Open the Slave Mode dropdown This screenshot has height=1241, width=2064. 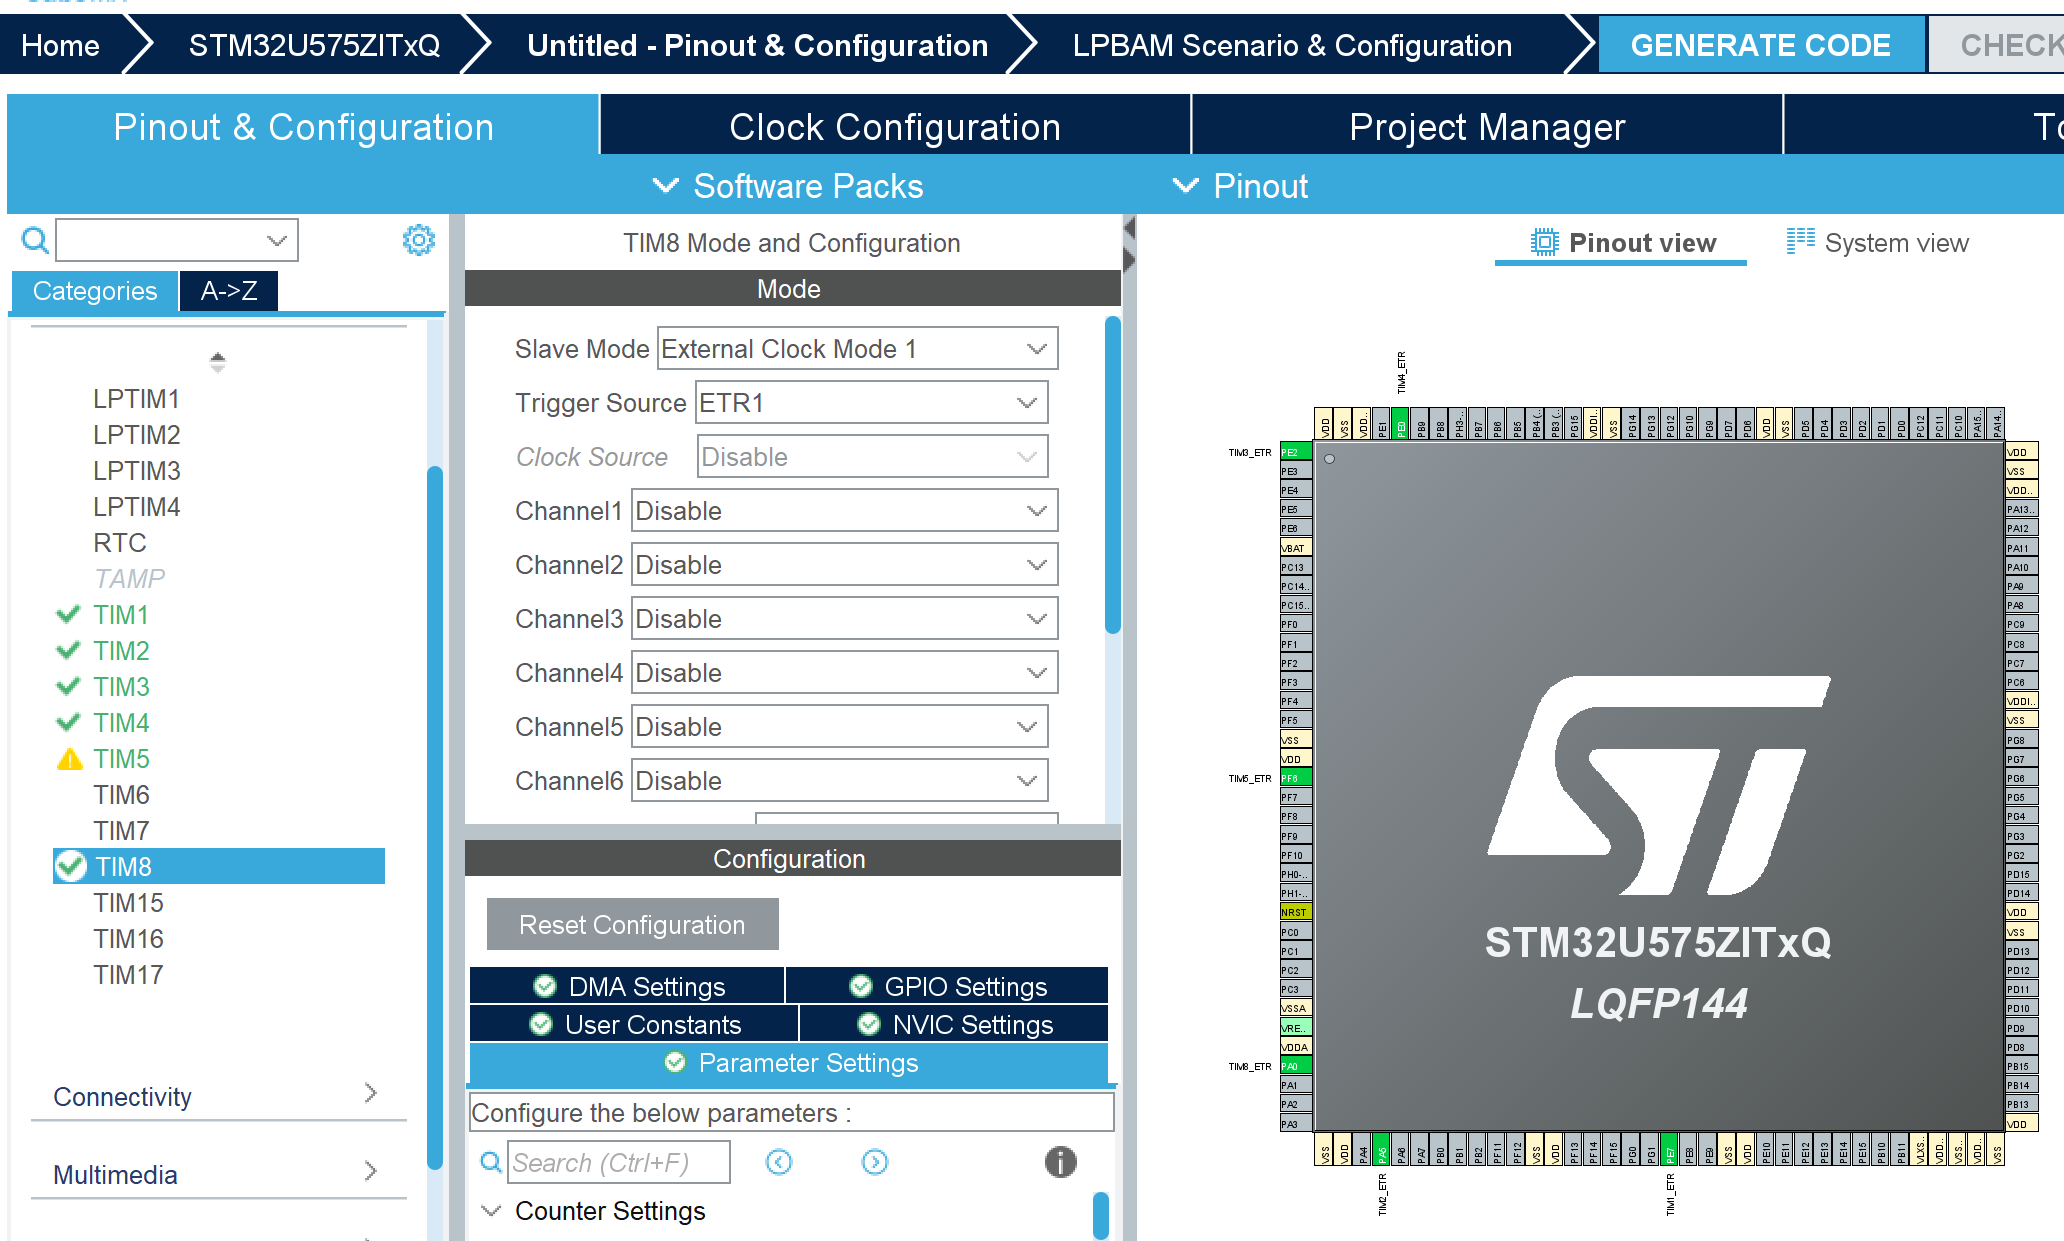[x=1035, y=348]
